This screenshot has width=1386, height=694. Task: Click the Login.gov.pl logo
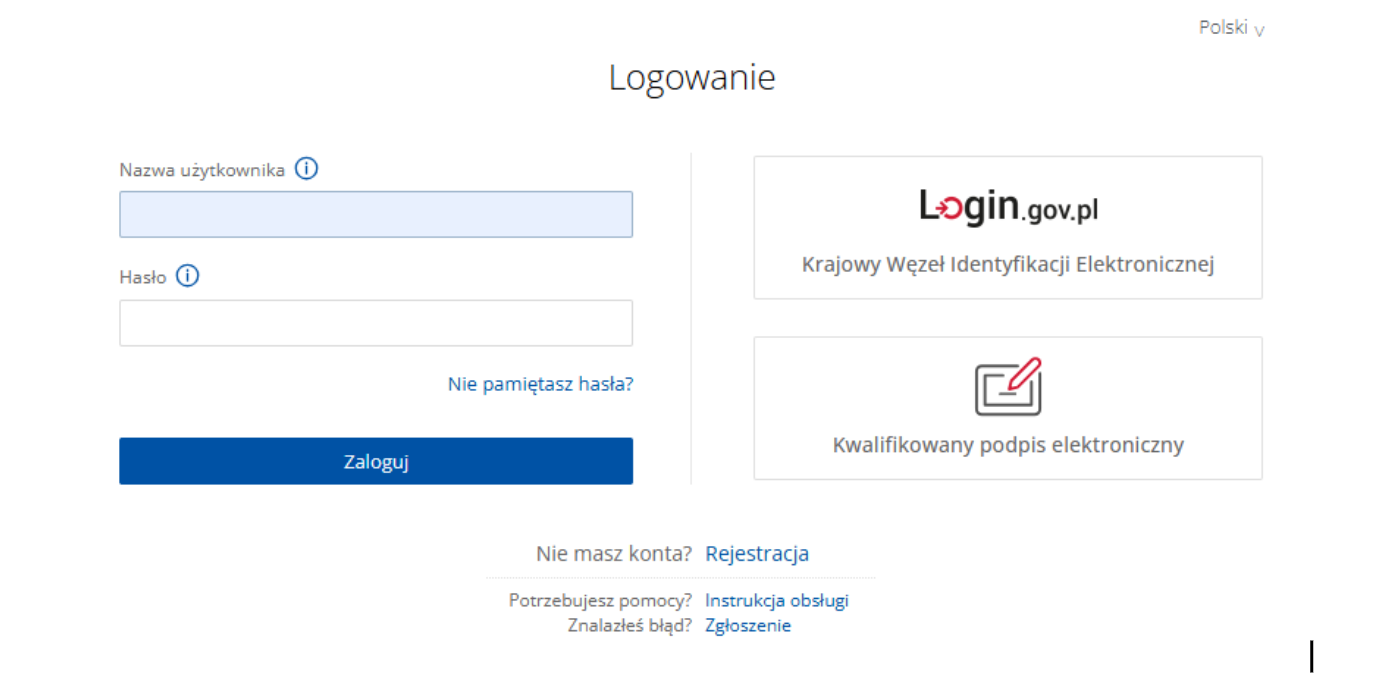pyautogui.click(x=1008, y=207)
